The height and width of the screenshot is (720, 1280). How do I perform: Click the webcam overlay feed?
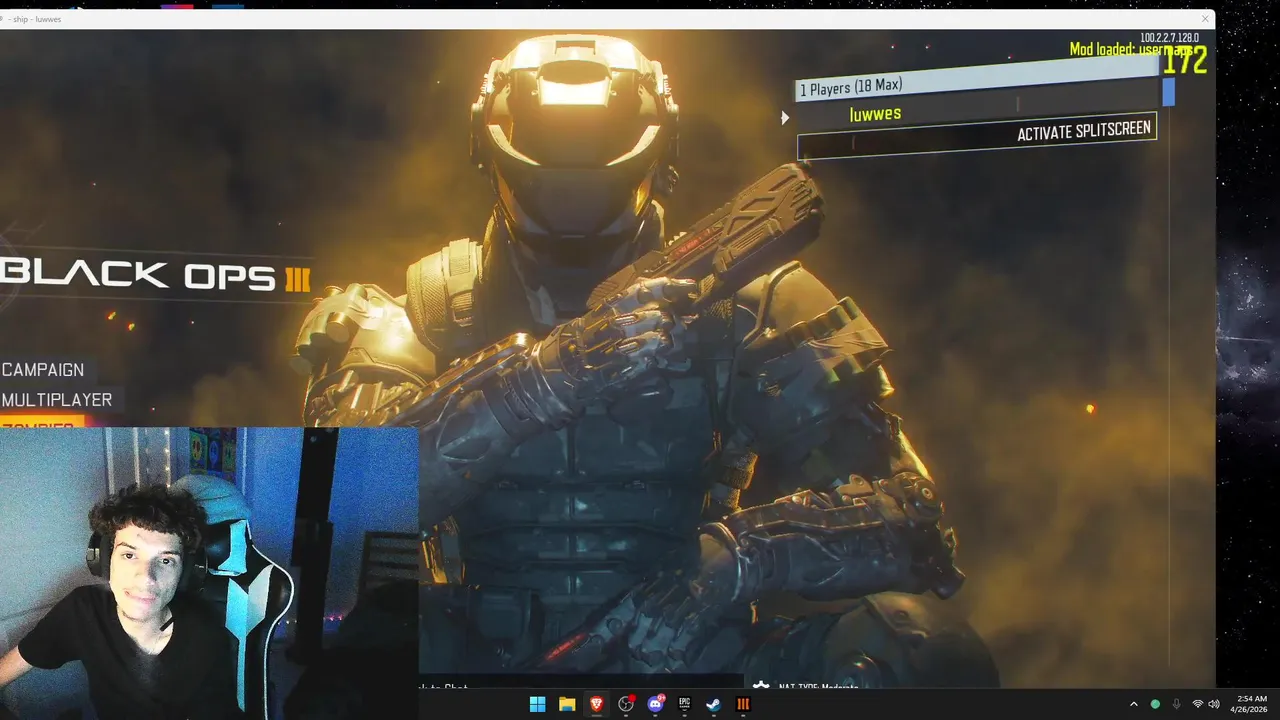click(x=209, y=574)
